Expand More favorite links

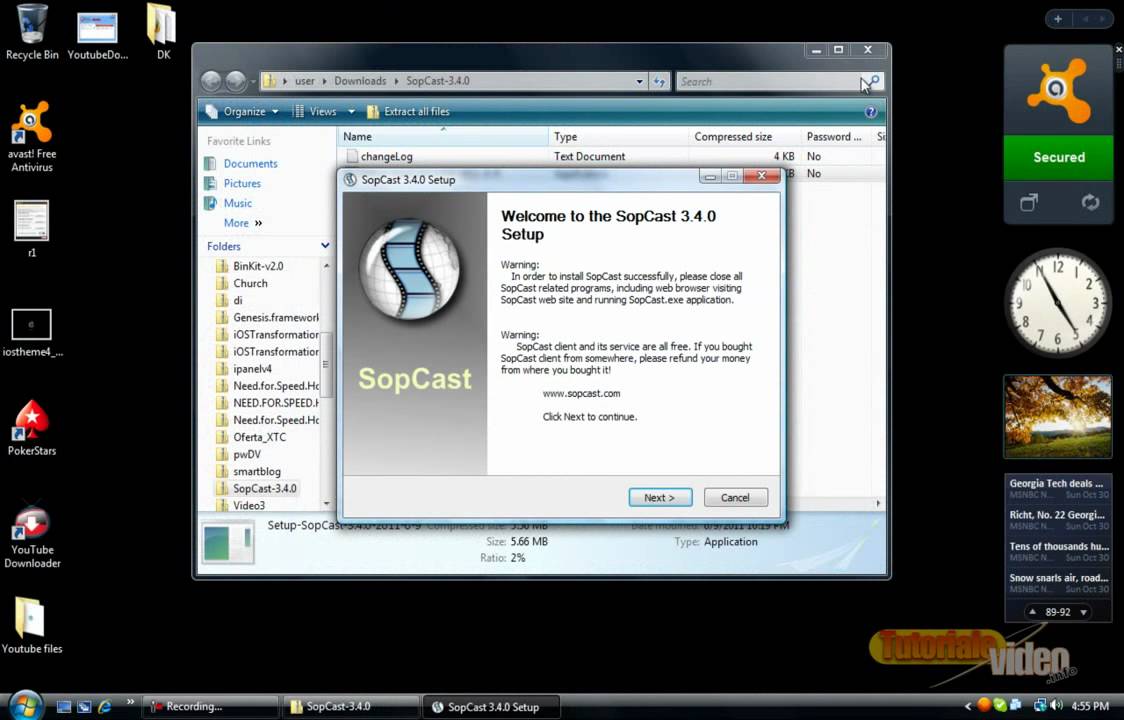pos(244,223)
